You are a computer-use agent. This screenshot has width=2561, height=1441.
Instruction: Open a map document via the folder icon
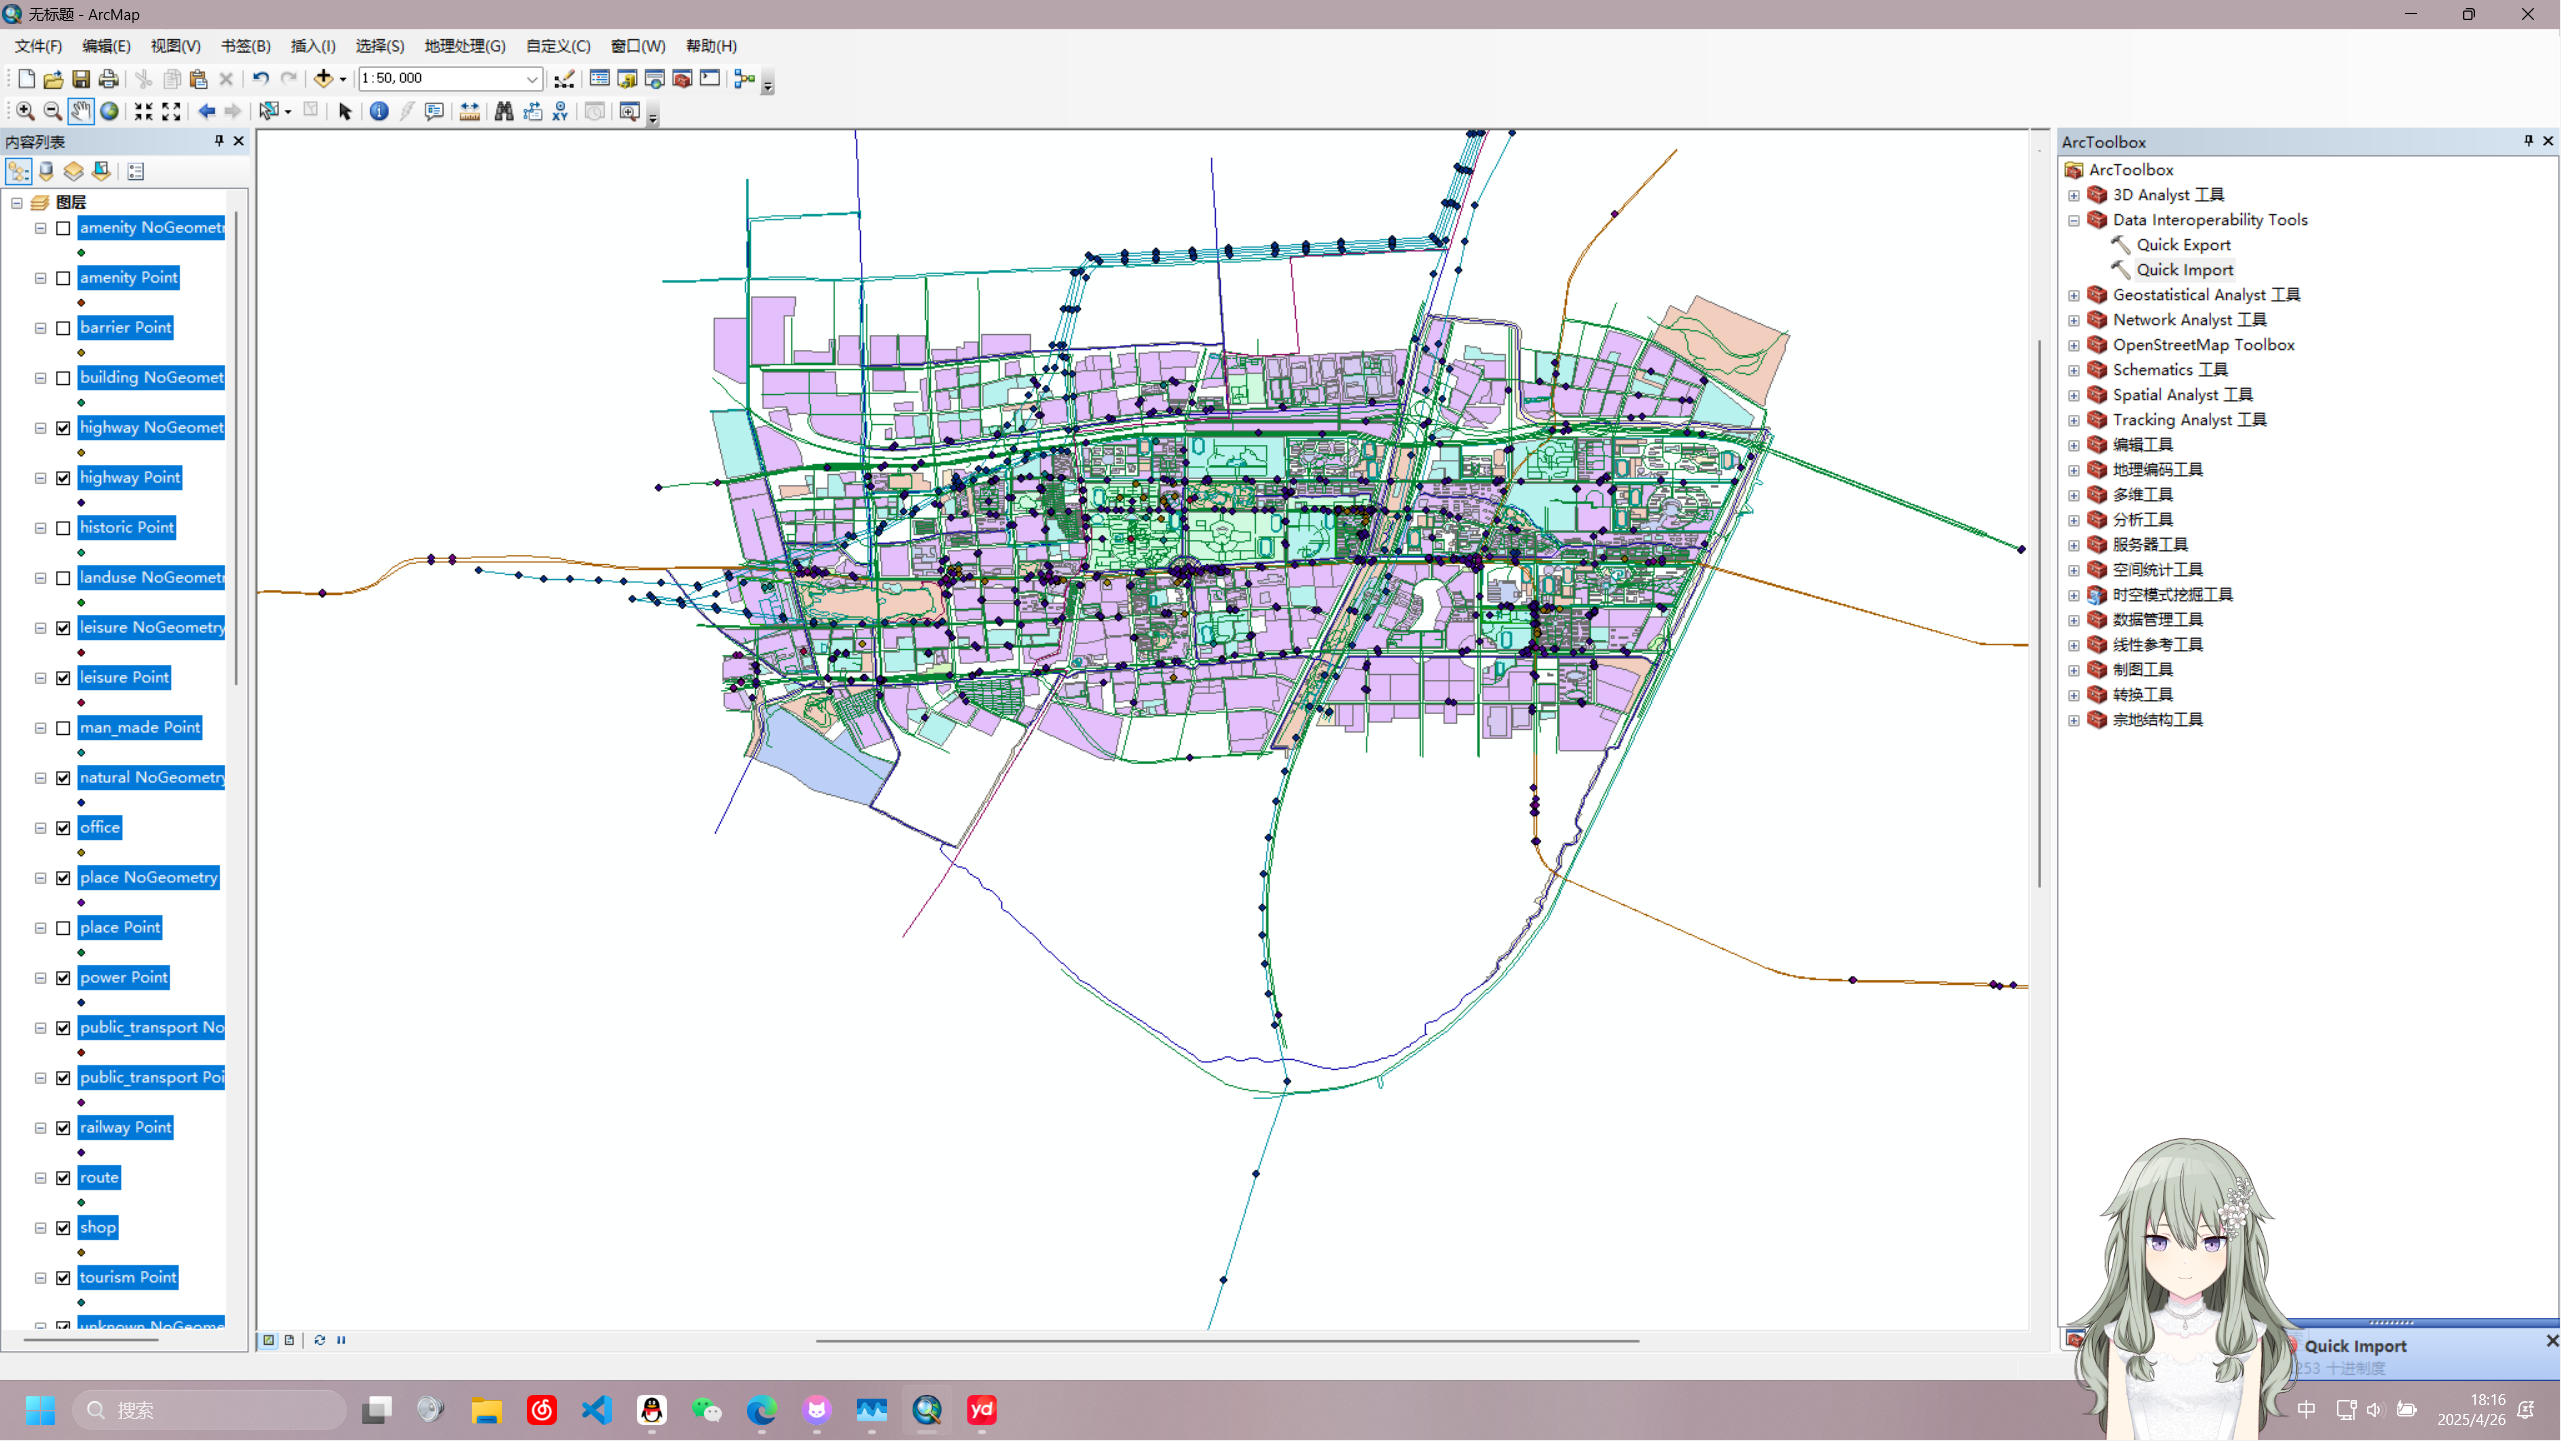pyautogui.click(x=53, y=78)
